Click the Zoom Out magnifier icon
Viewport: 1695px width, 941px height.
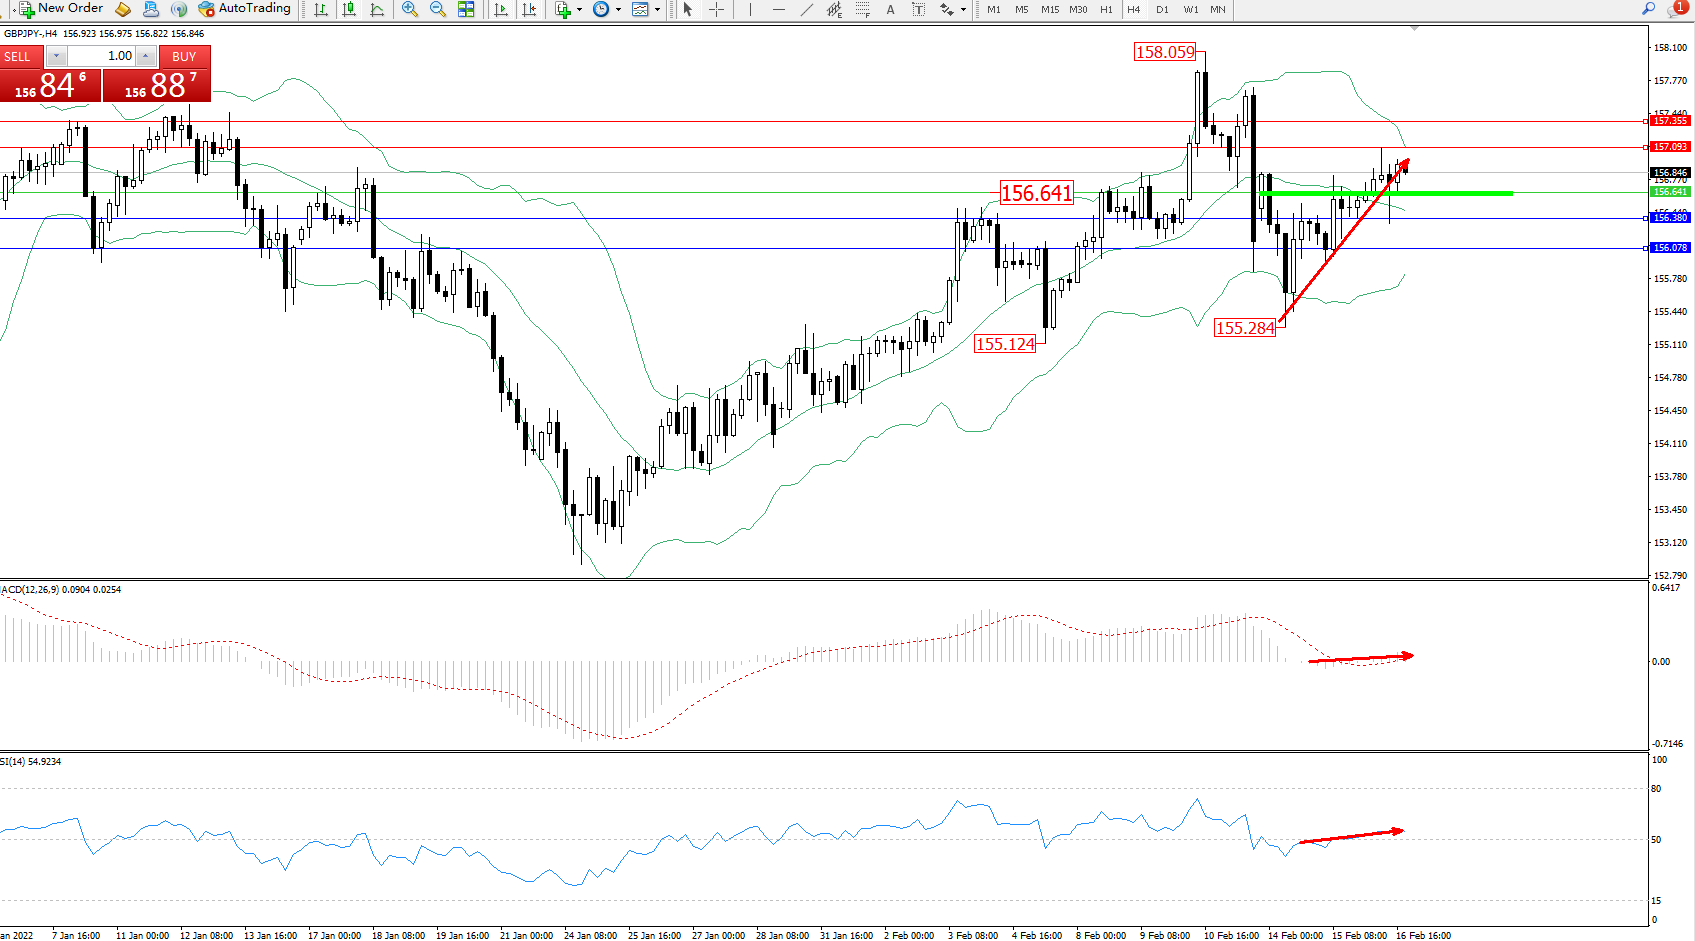[x=438, y=9]
